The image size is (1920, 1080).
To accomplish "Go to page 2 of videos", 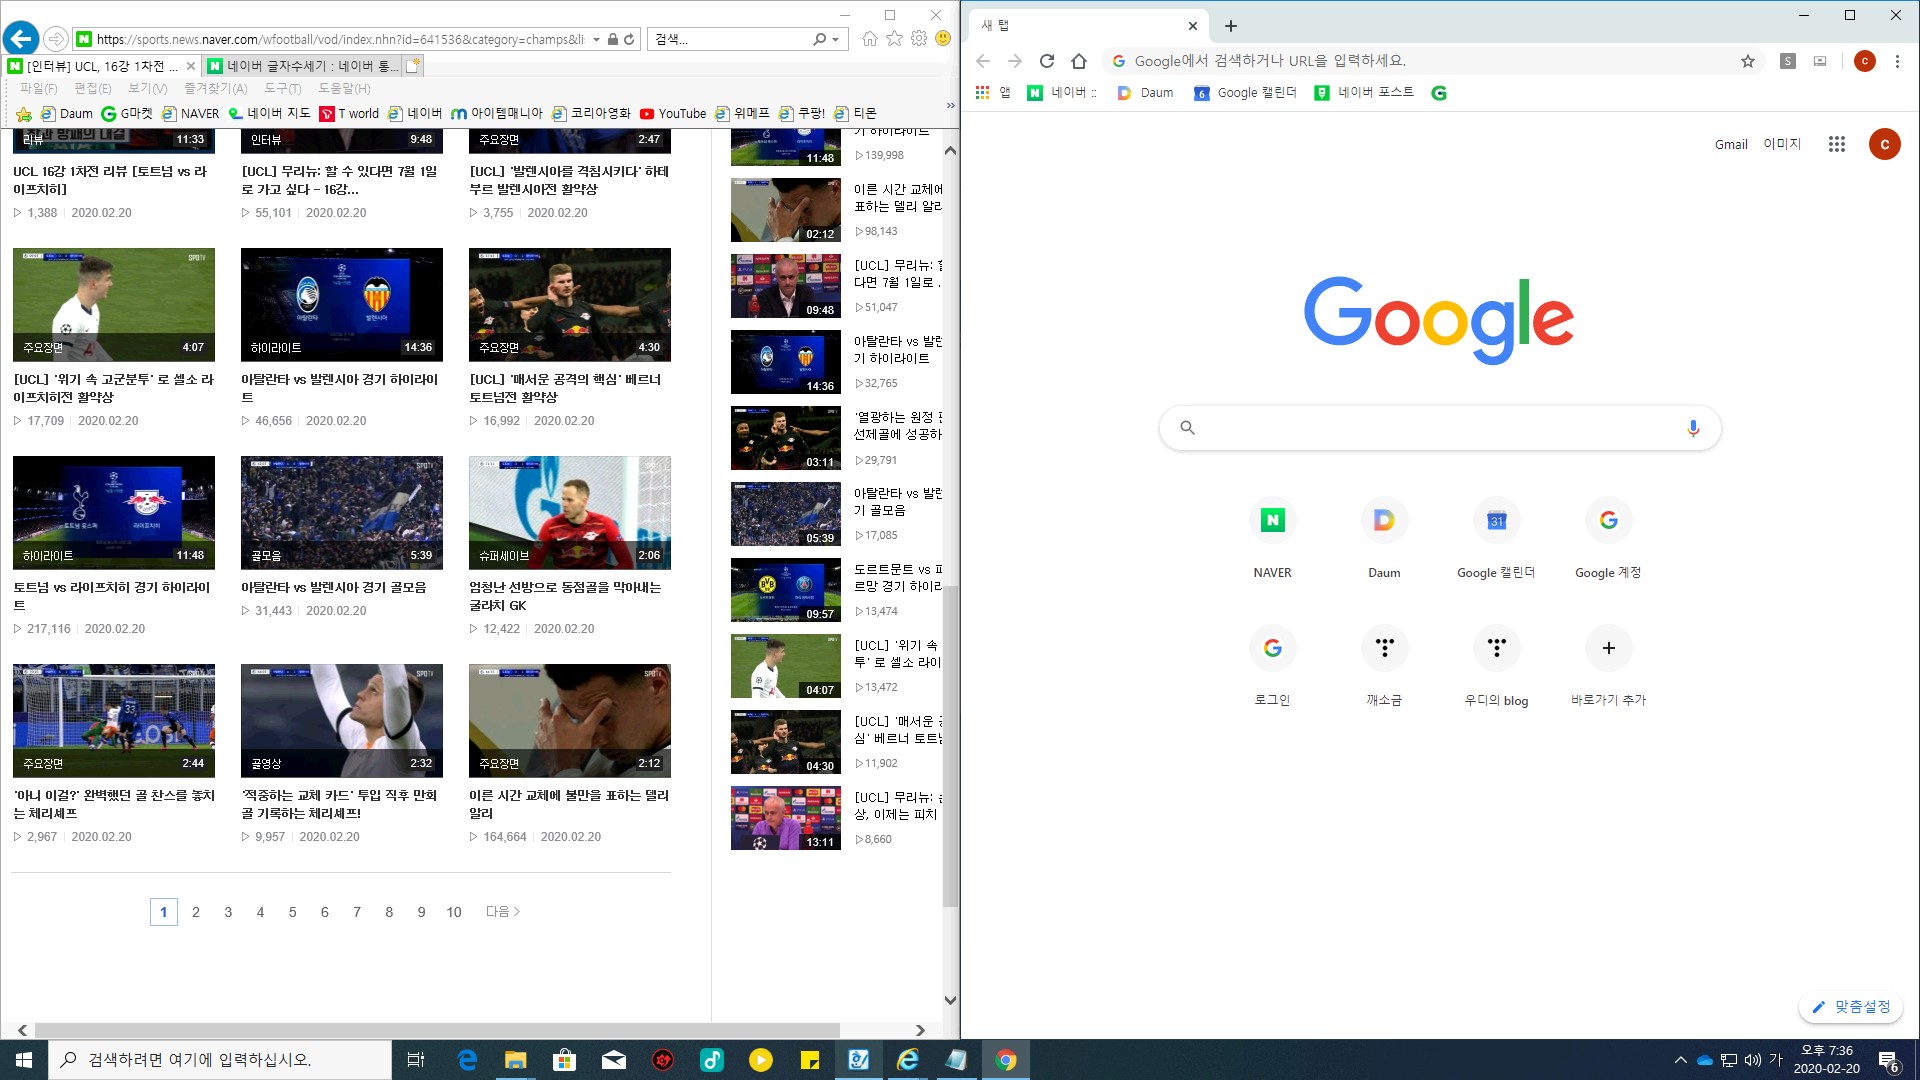I will (196, 912).
